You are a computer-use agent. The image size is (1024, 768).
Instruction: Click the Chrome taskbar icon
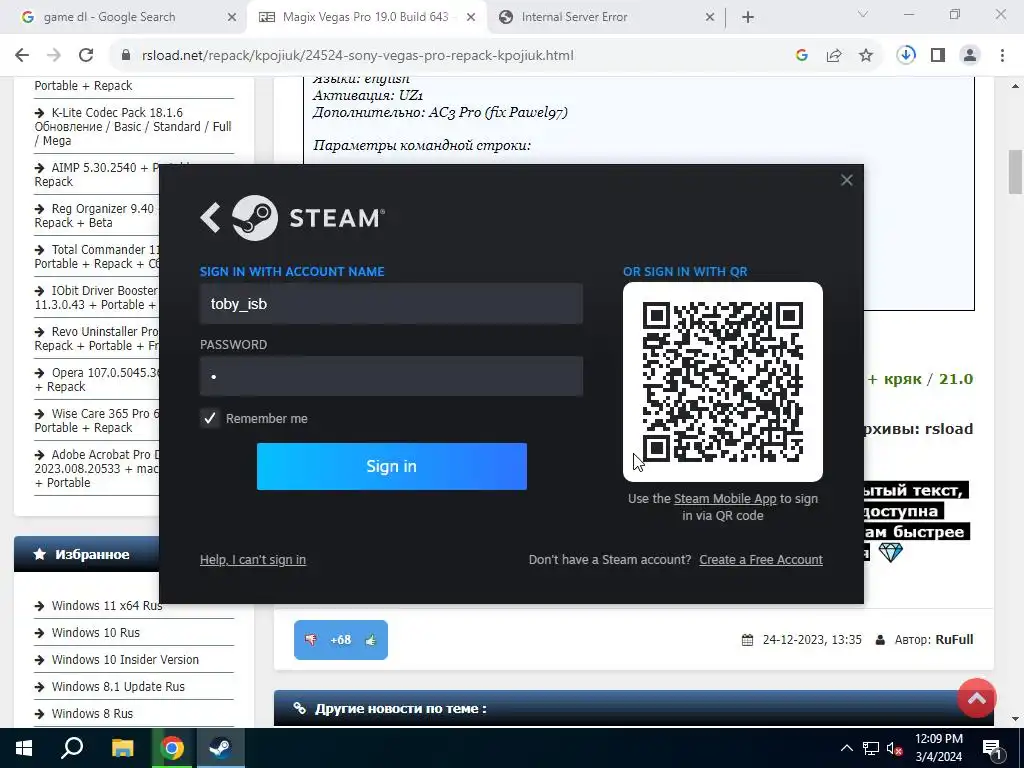(x=172, y=748)
